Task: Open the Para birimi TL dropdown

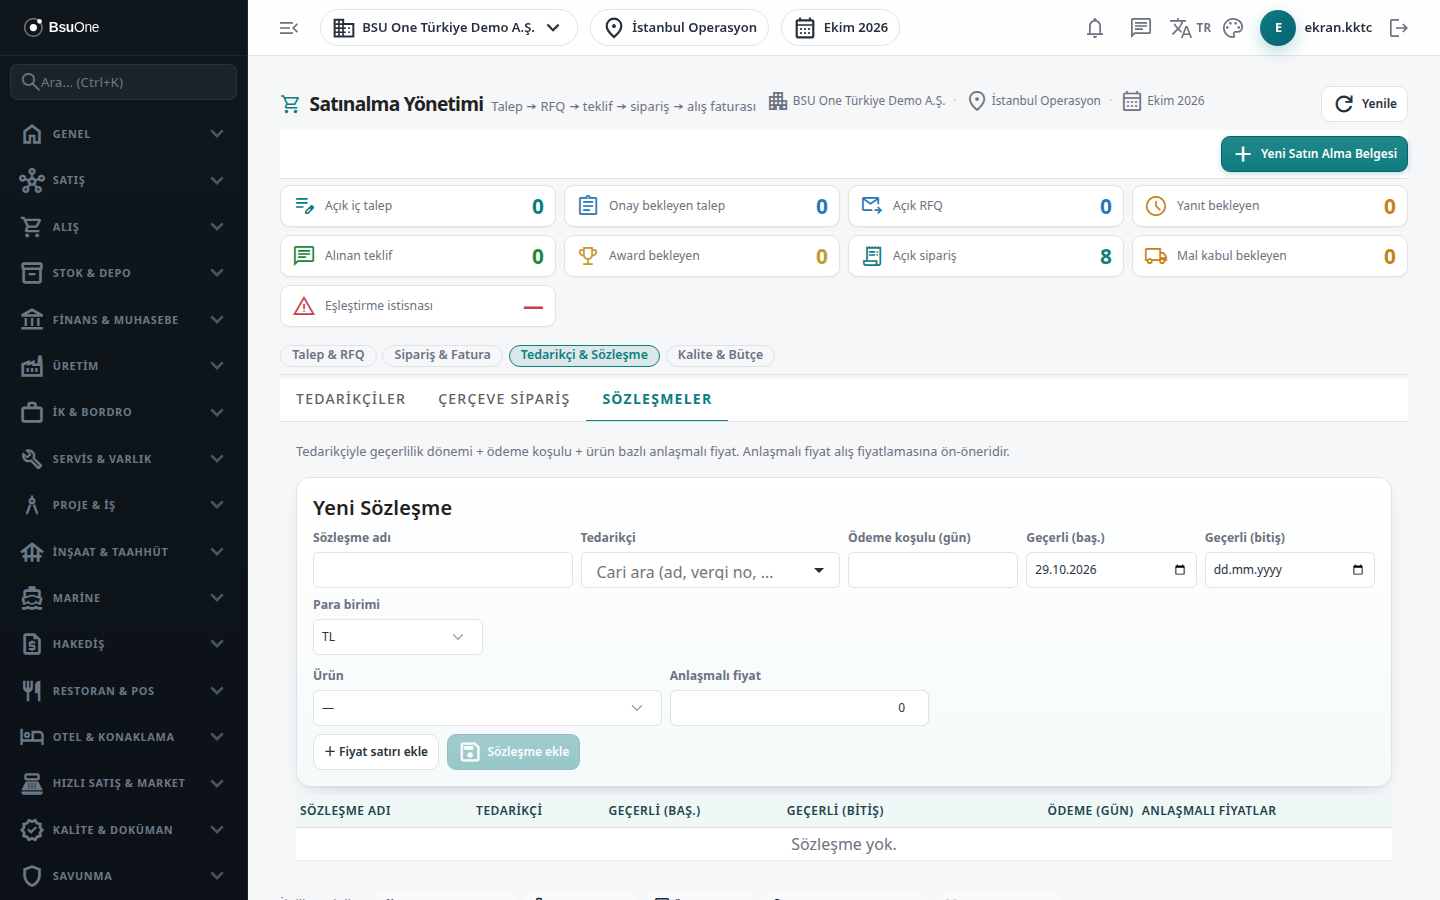Action: click(398, 637)
